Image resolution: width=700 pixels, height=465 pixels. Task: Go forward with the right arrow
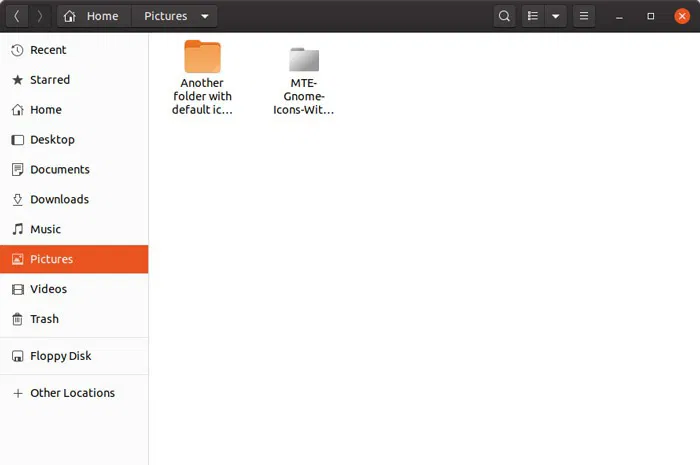[40, 16]
